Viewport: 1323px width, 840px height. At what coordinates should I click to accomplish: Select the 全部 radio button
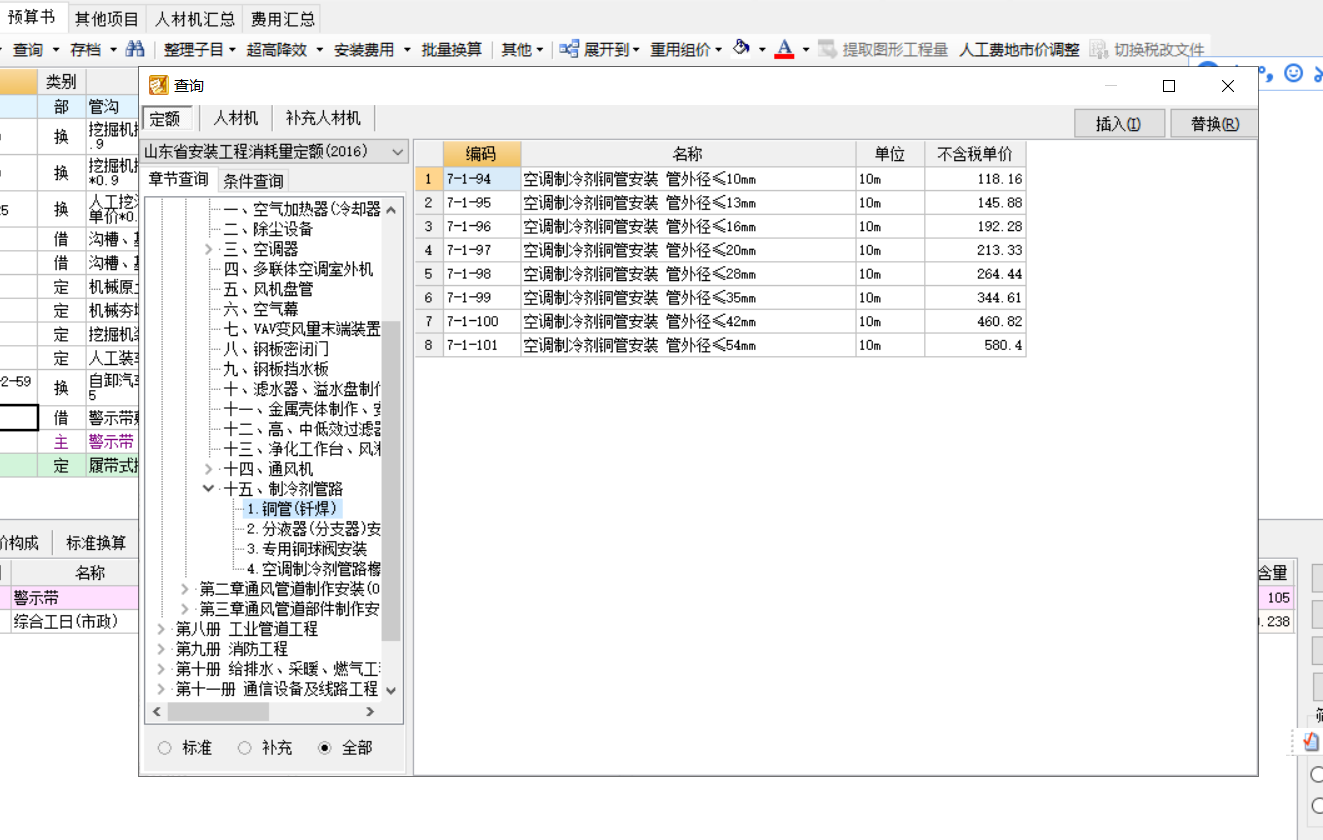coord(324,748)
